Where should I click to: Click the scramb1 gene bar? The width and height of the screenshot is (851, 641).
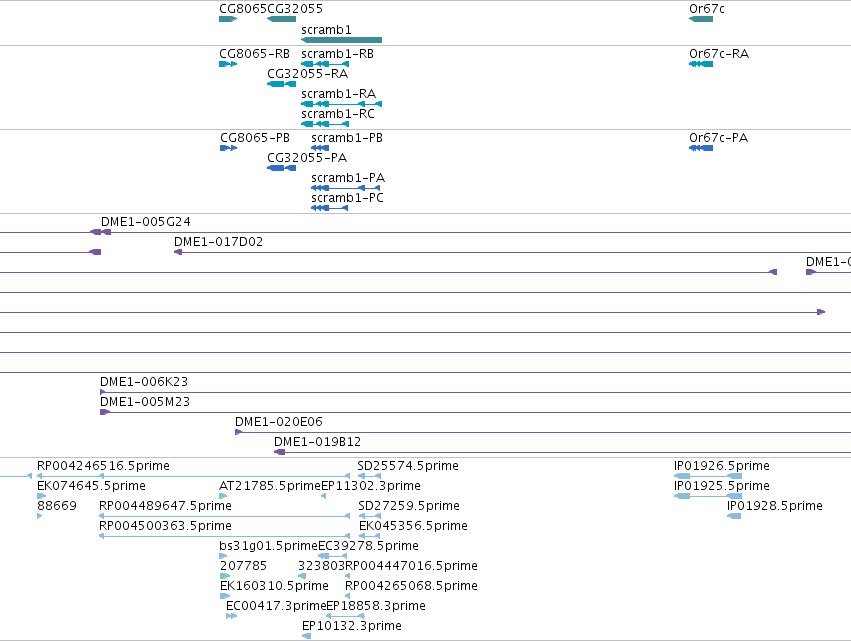[341, 40]
